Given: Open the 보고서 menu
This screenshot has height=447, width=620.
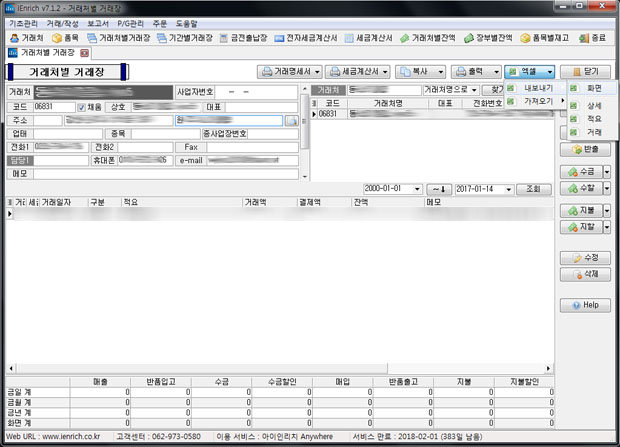Looking at the screenshot, I should [98, 22].
